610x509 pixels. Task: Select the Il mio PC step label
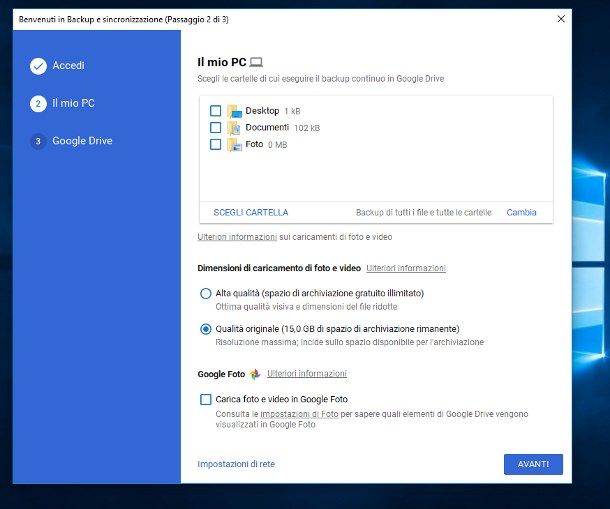click(x=74, y=103)
